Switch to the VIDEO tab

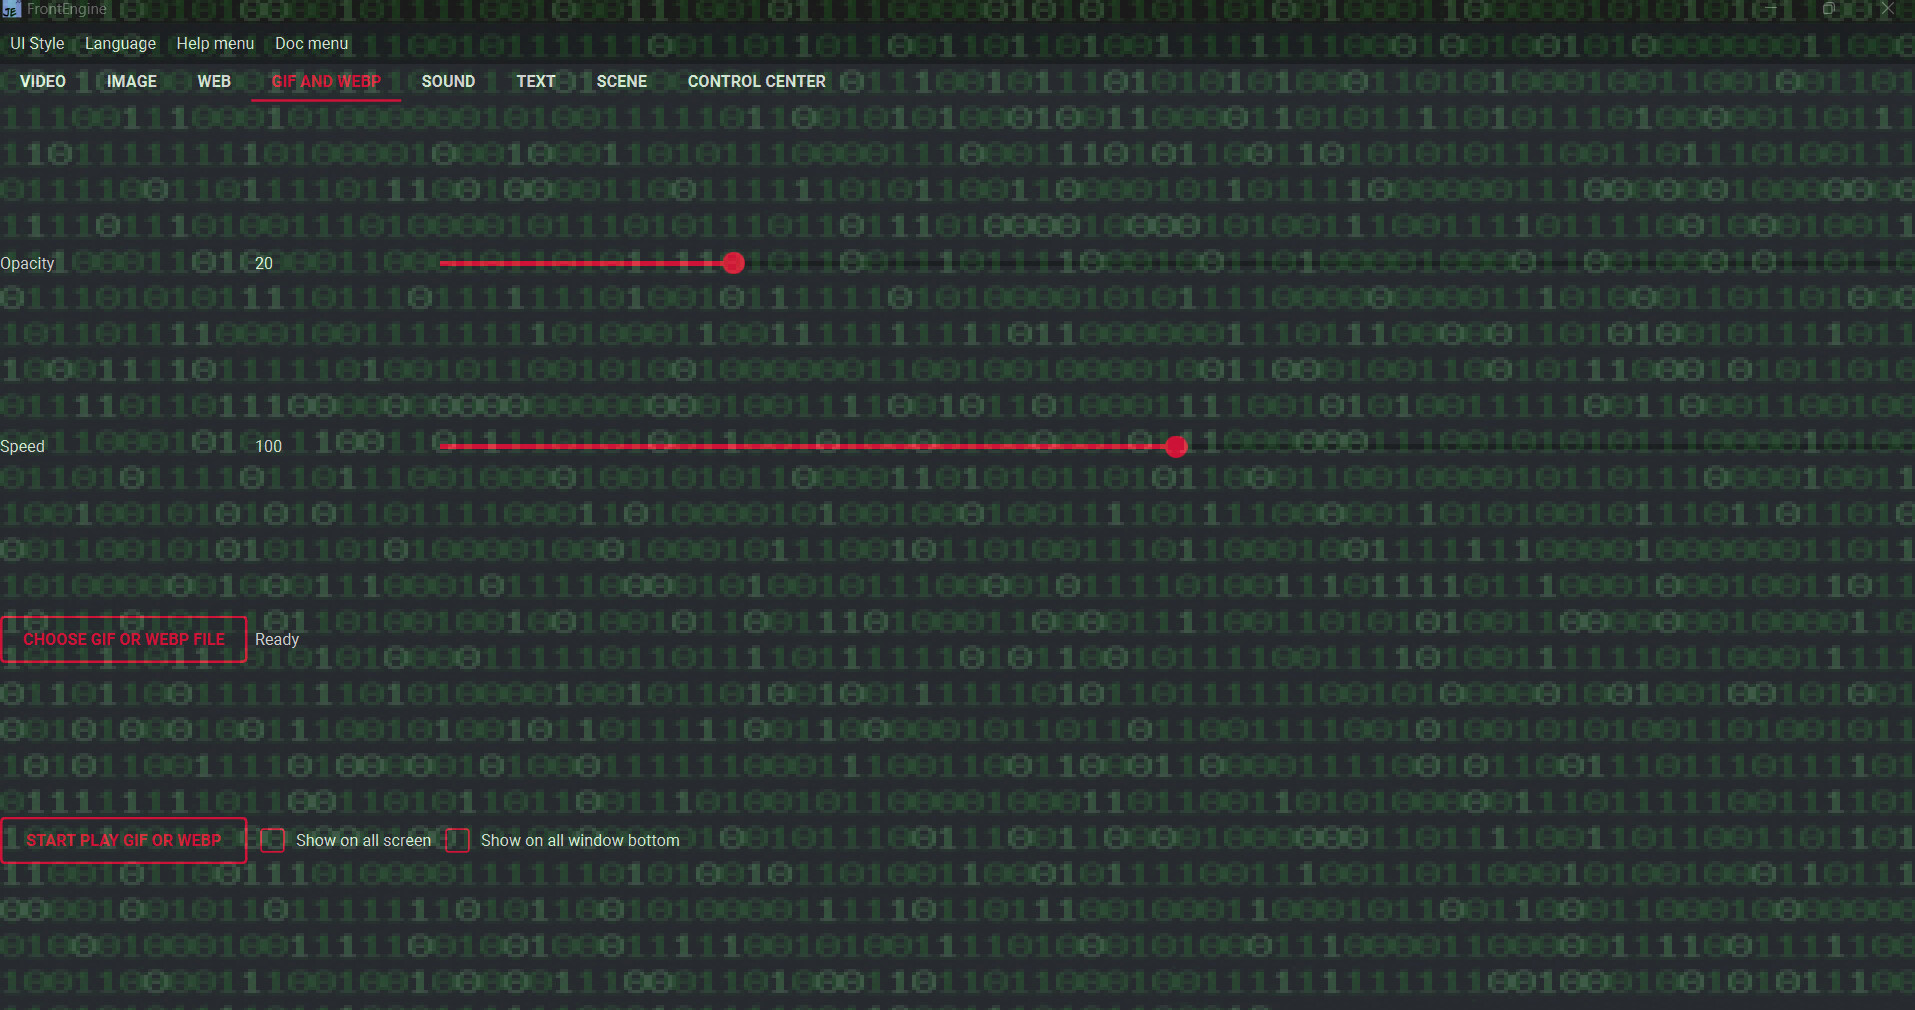point(42,81)
